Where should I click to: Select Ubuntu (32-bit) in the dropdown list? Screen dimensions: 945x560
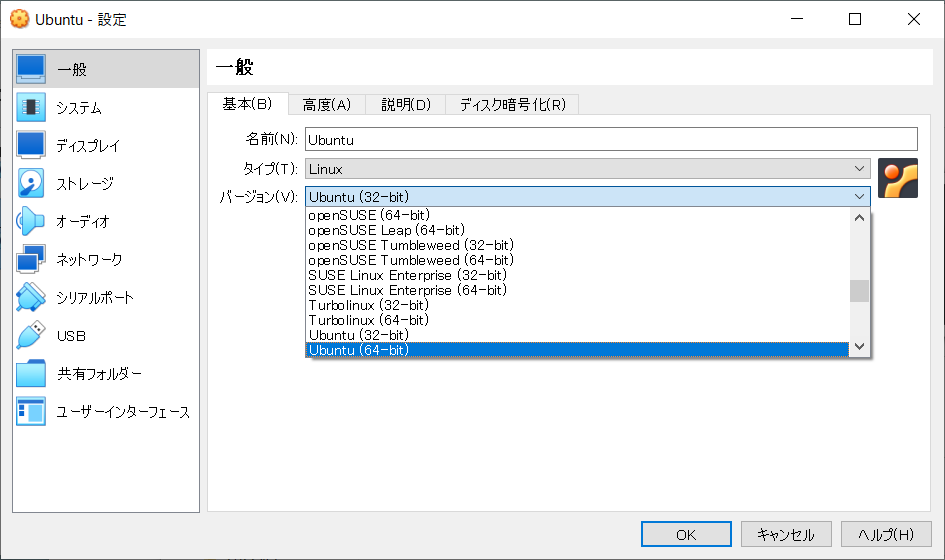[x=577, y=335]
